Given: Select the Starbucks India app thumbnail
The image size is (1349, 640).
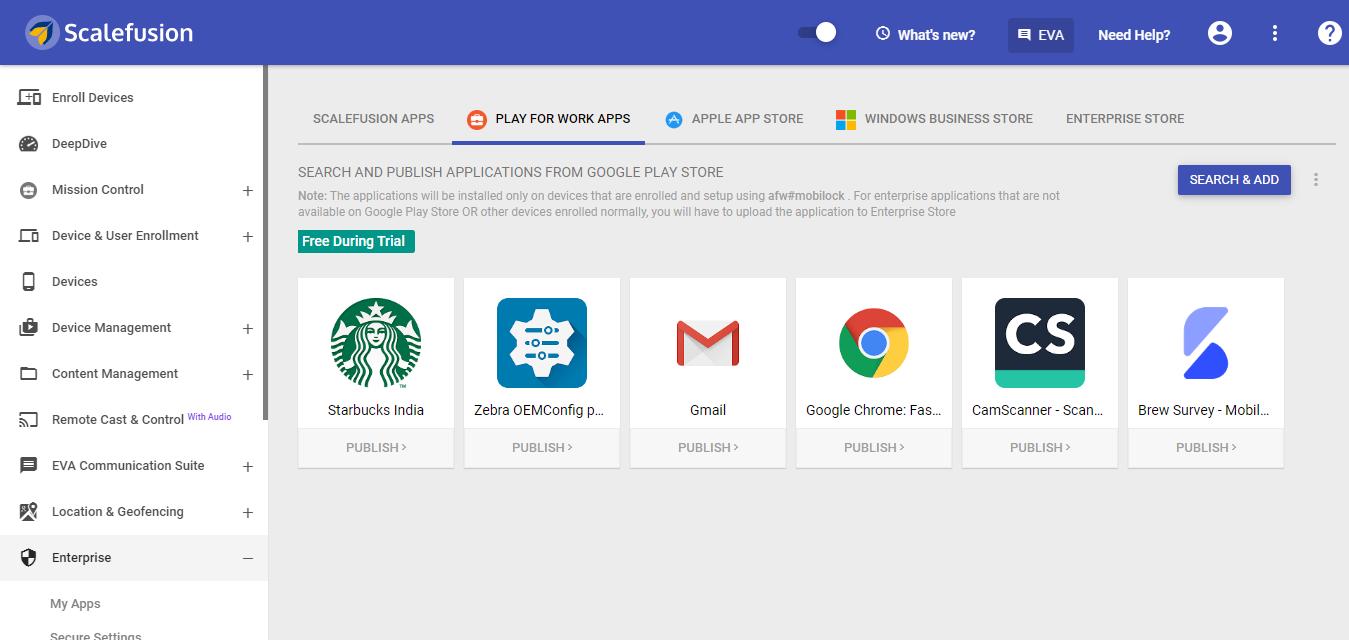Looking at the screenshot, I should 376,343.
